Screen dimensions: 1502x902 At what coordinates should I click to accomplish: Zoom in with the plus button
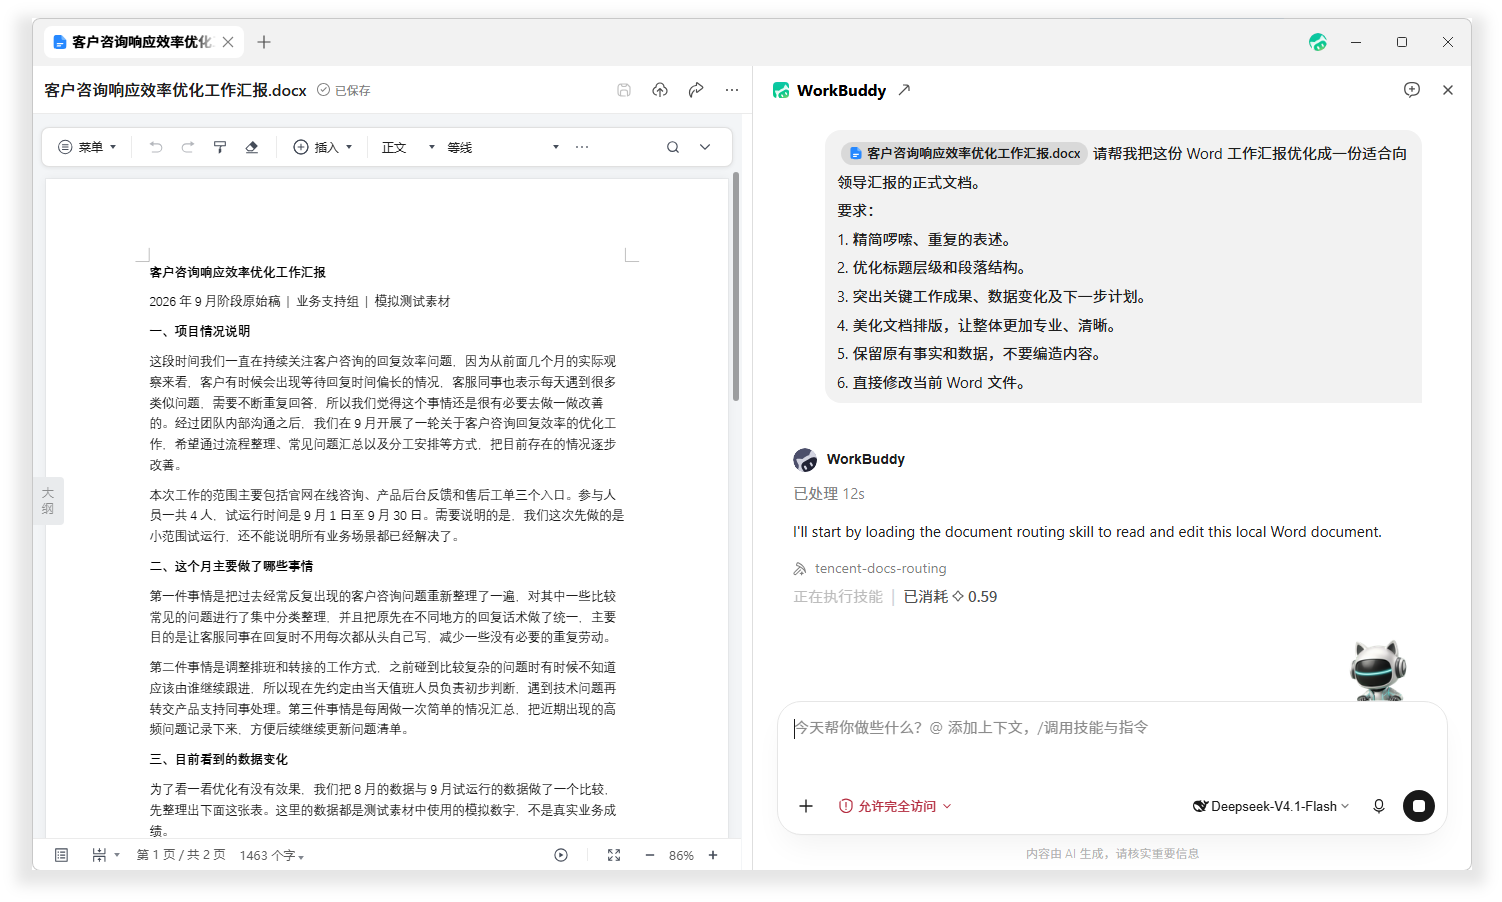tap(713, 855)
